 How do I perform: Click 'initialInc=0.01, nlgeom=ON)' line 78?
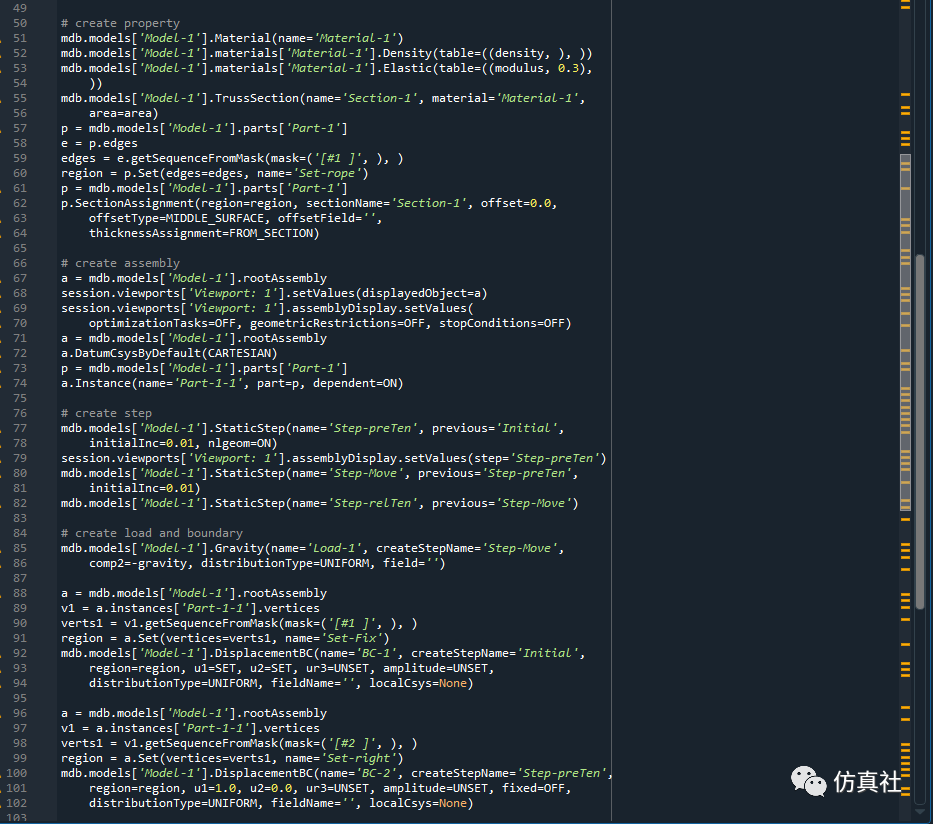(183, 443)
